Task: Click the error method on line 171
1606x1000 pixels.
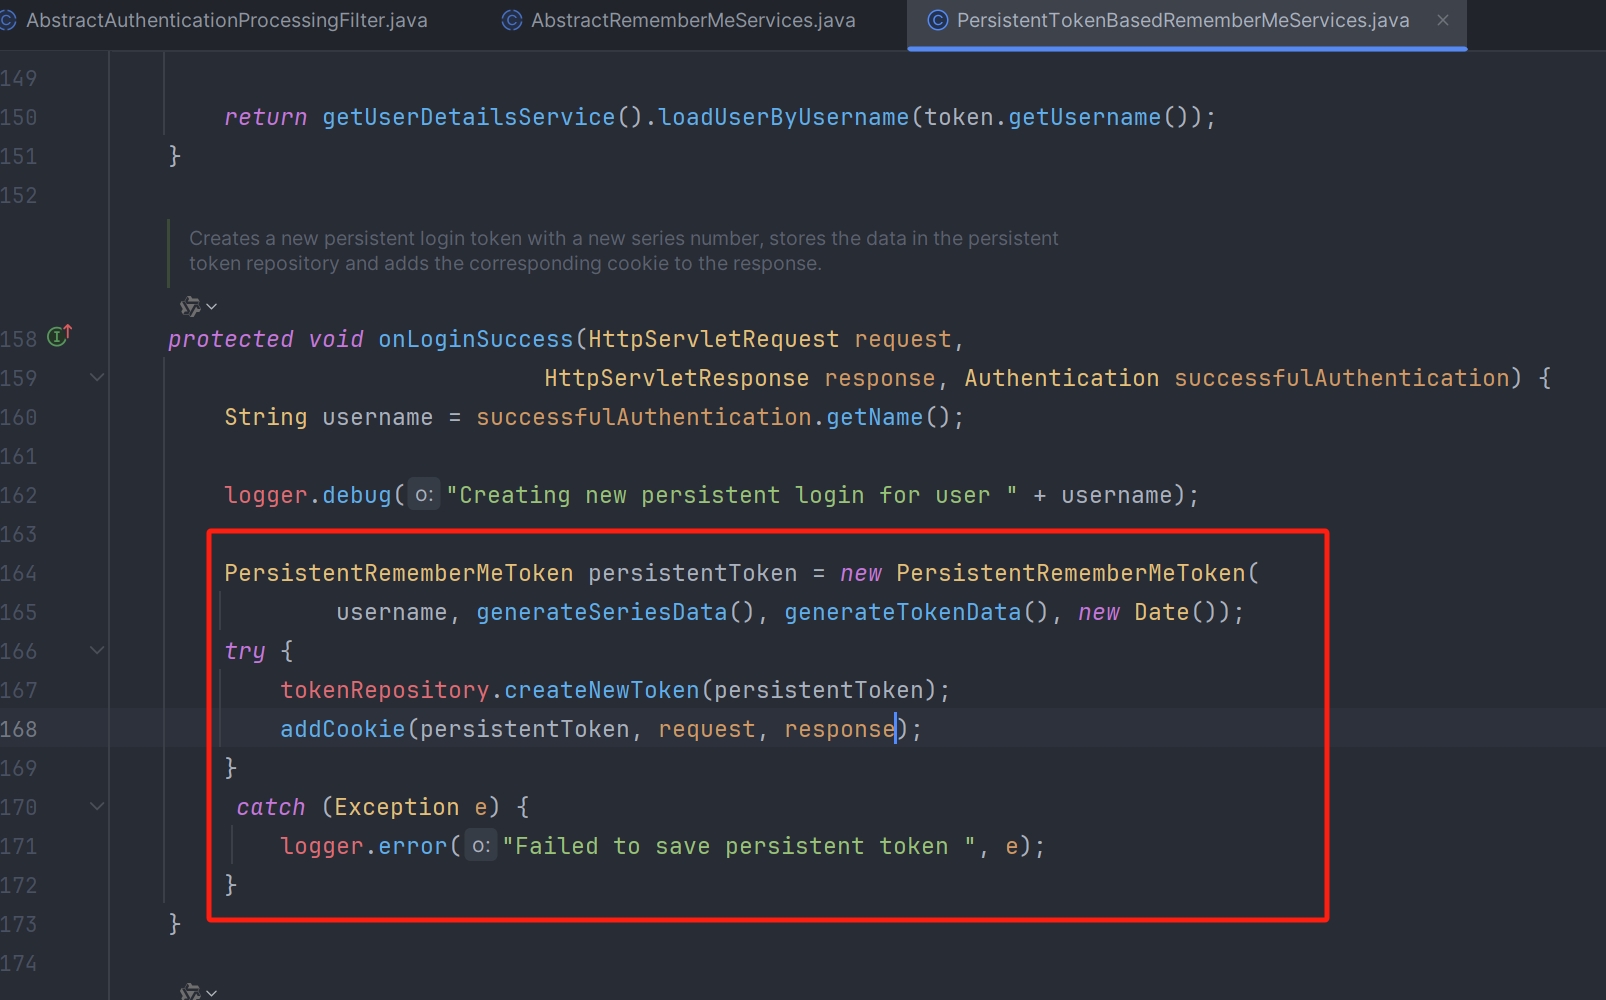Action: pyautogui.click(x=413, y=846)
